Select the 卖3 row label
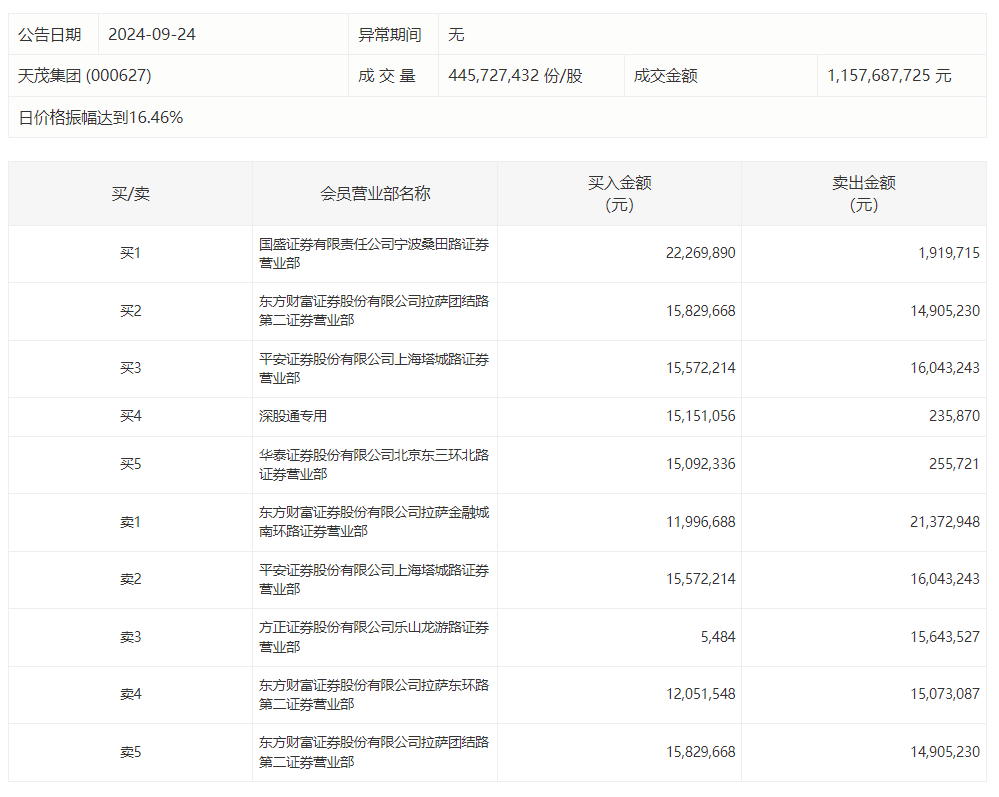The height and width of the screenshot is (797, 999). point(131,637)
